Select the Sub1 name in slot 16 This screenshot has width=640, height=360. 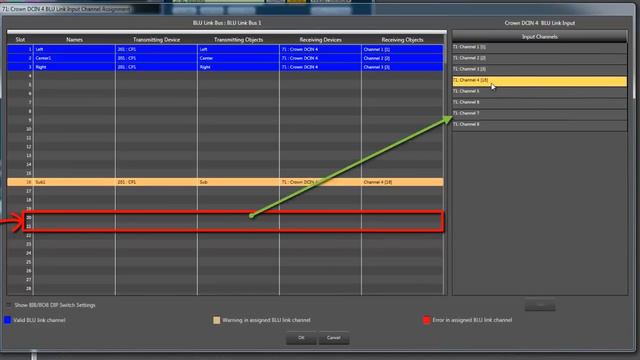[x=74, y=182]
